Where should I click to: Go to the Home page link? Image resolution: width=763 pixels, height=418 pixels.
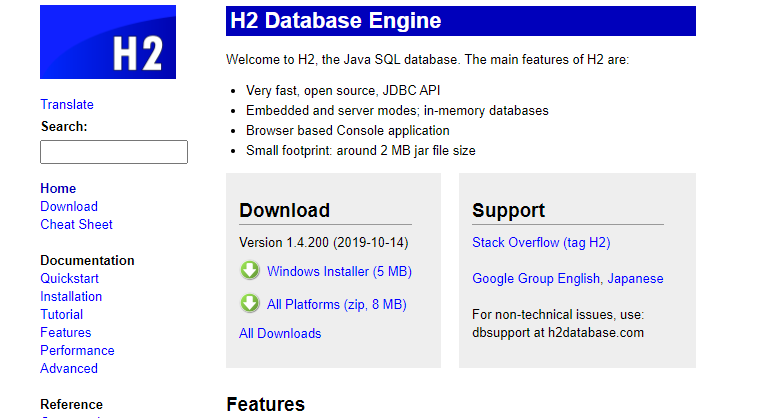coord(58,188)
